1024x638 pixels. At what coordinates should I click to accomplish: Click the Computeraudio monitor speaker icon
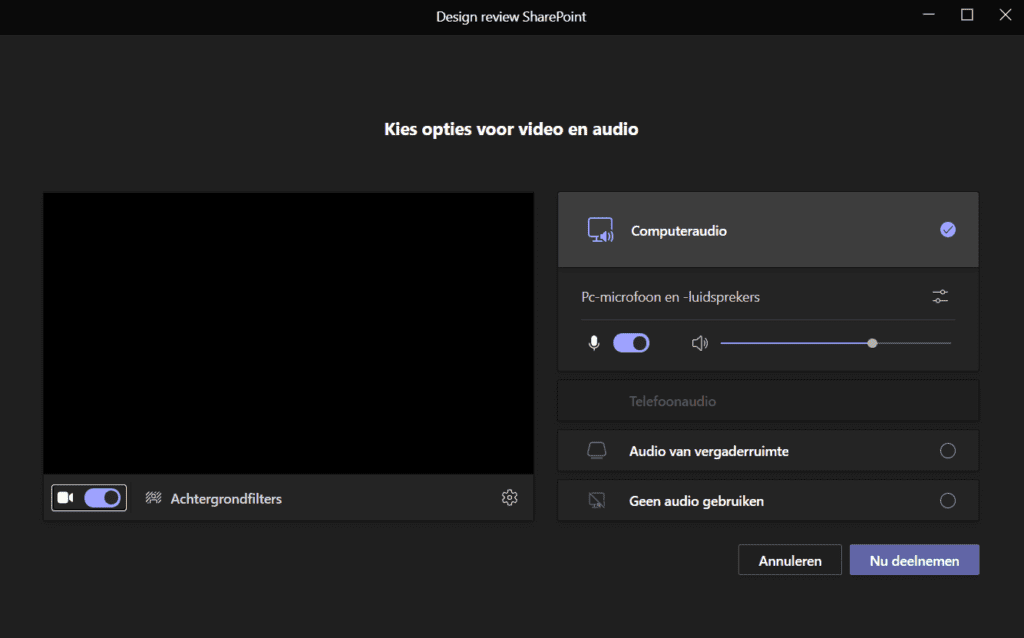600,230
